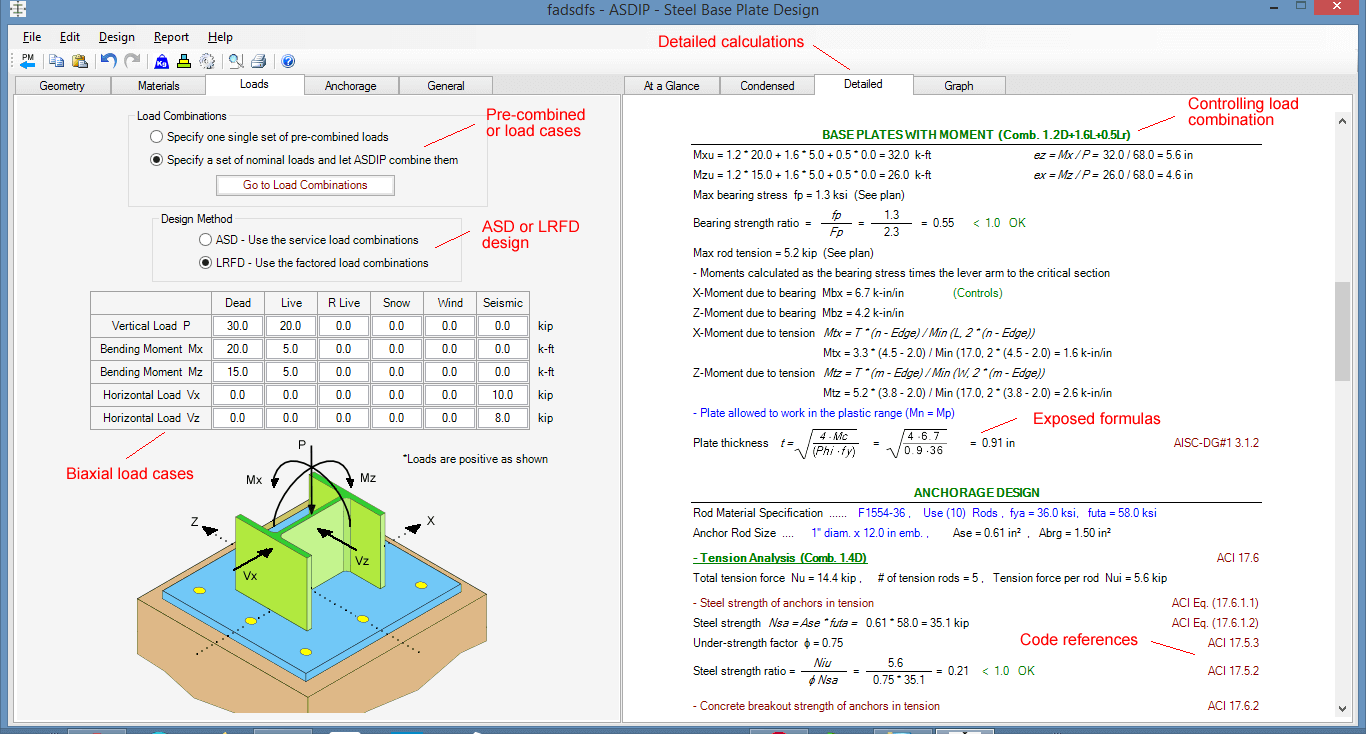Open the File menu
Viewport: 1366px width, 734px height.
pyautogui.click(x=32, y=37)
